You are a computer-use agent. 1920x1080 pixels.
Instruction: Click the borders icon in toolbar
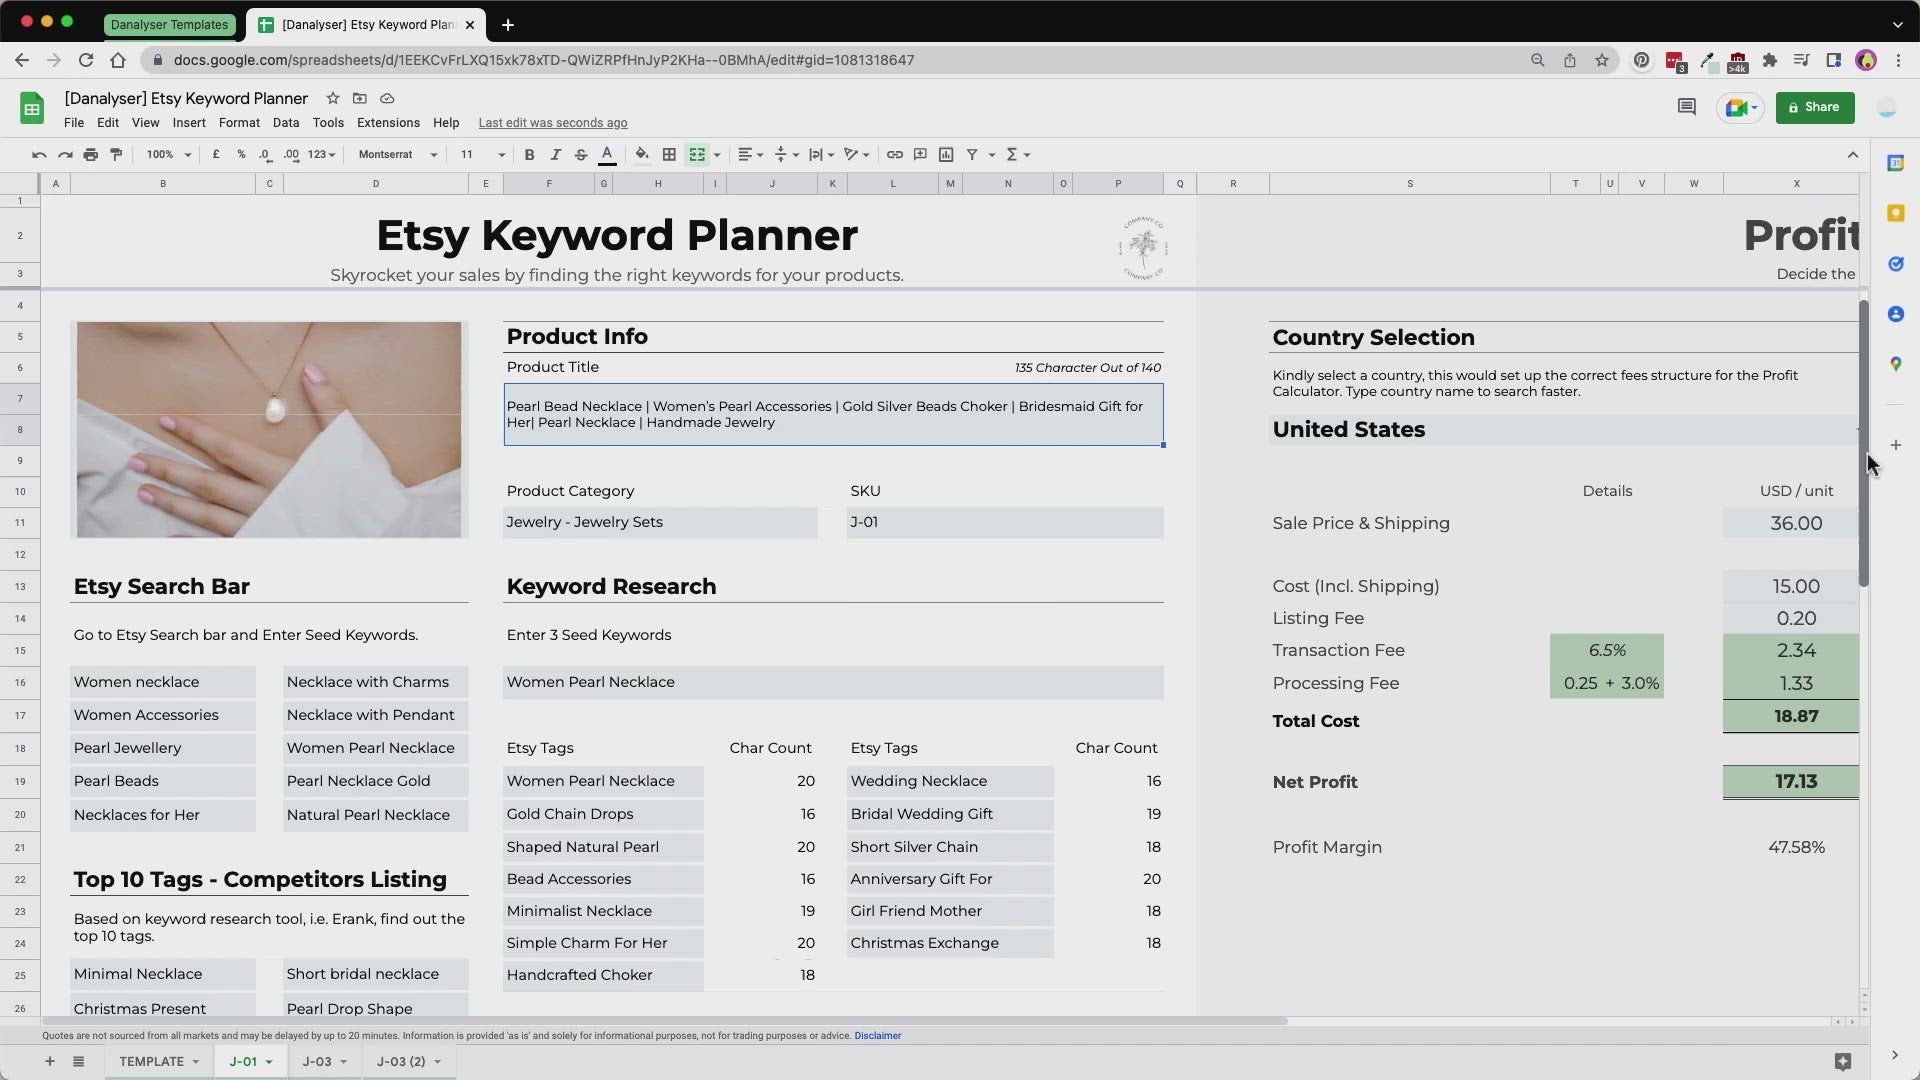click(669, 154)
